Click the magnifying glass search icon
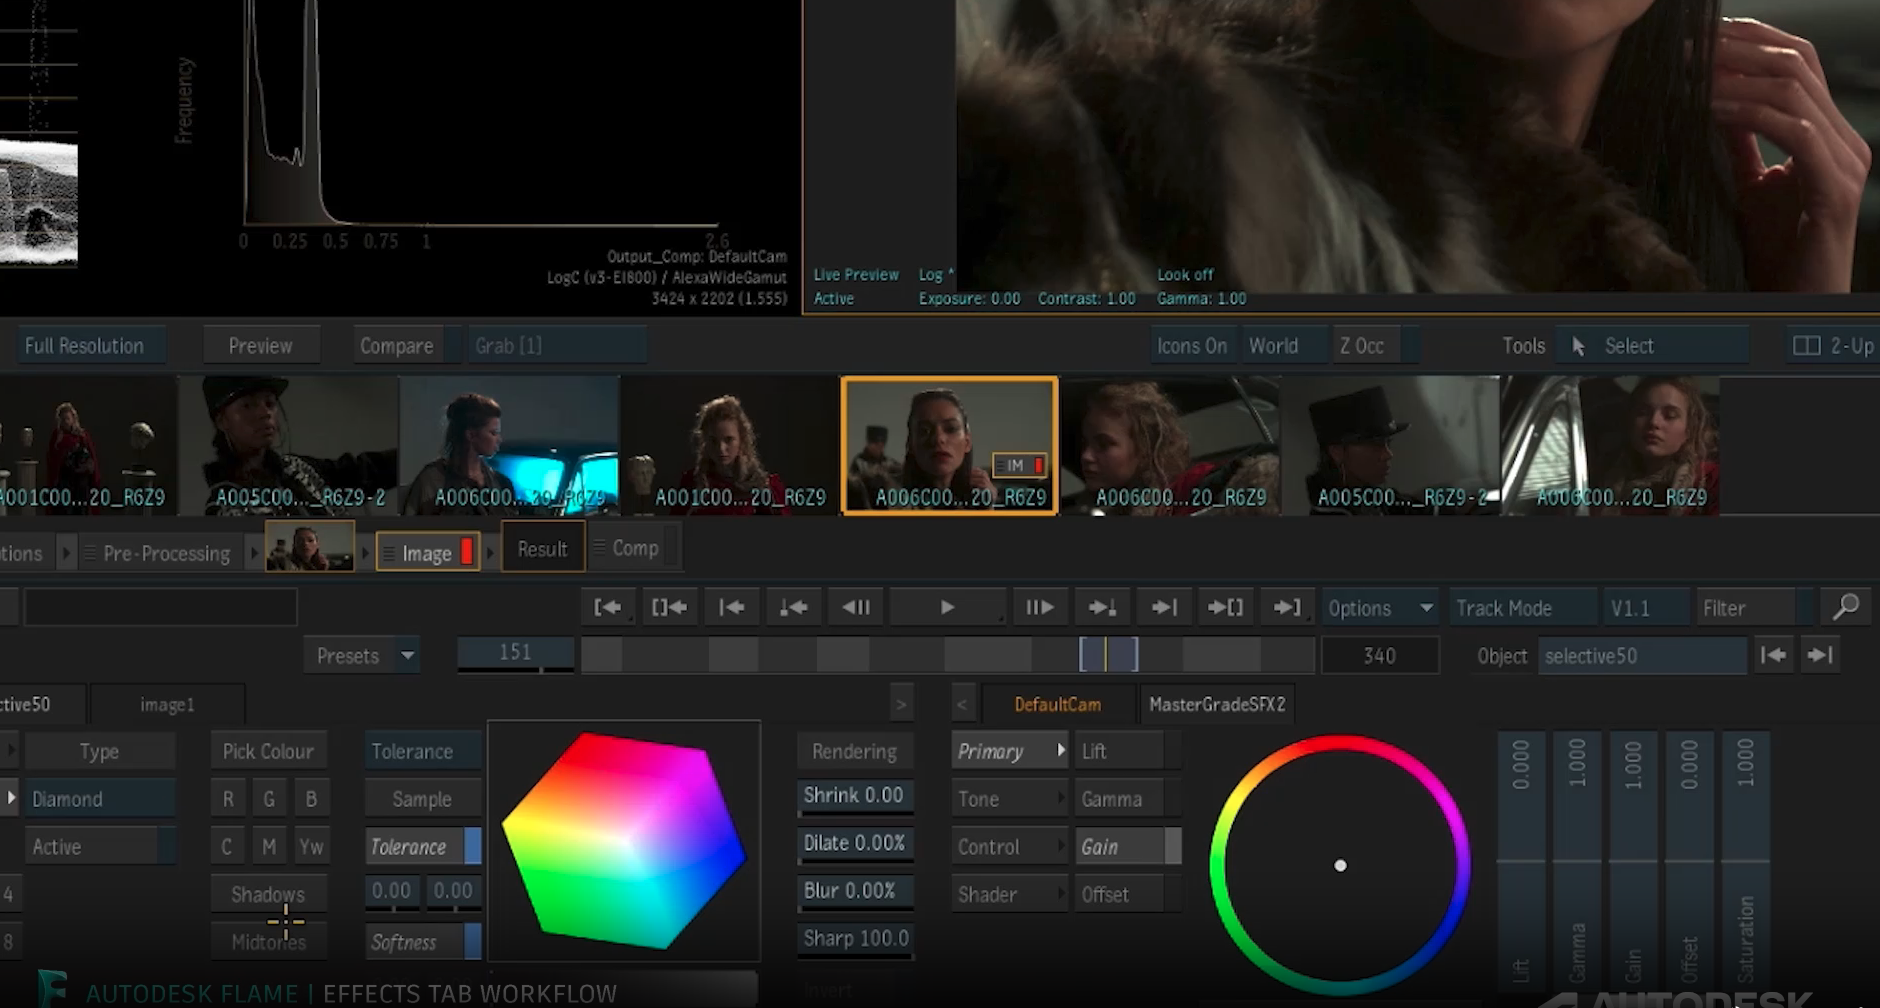Image resolution: width=1880 pixels, height=1008 pixels. pos(1845,607)
